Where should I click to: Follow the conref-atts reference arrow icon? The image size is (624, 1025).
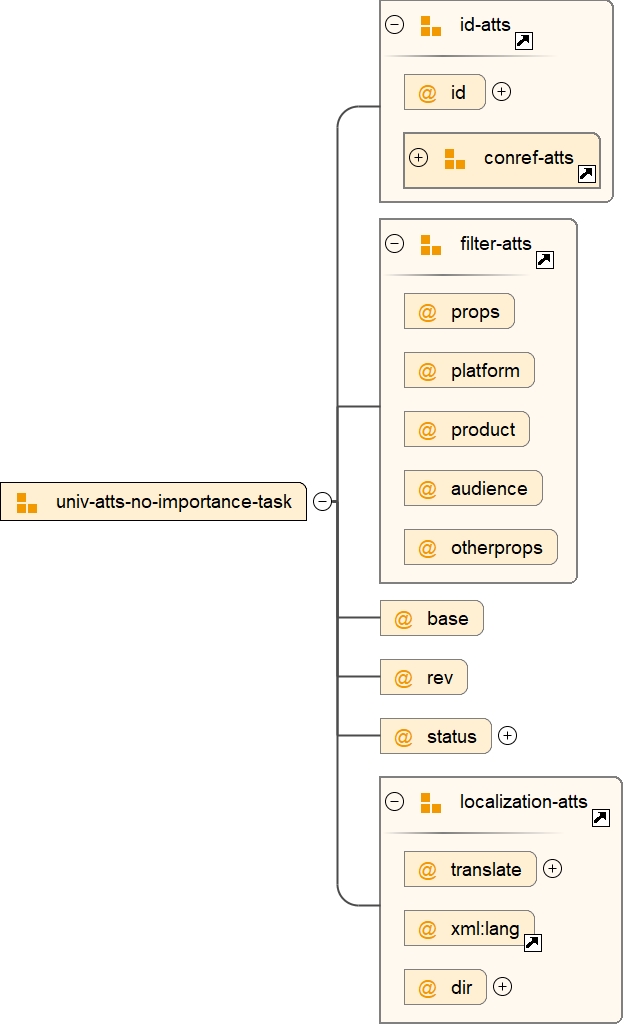pos(587,174)
